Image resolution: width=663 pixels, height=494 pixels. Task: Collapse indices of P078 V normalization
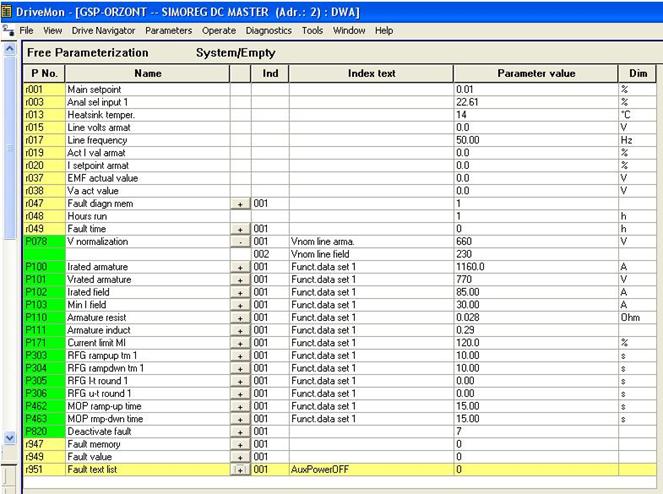click(x=240, y=242)
